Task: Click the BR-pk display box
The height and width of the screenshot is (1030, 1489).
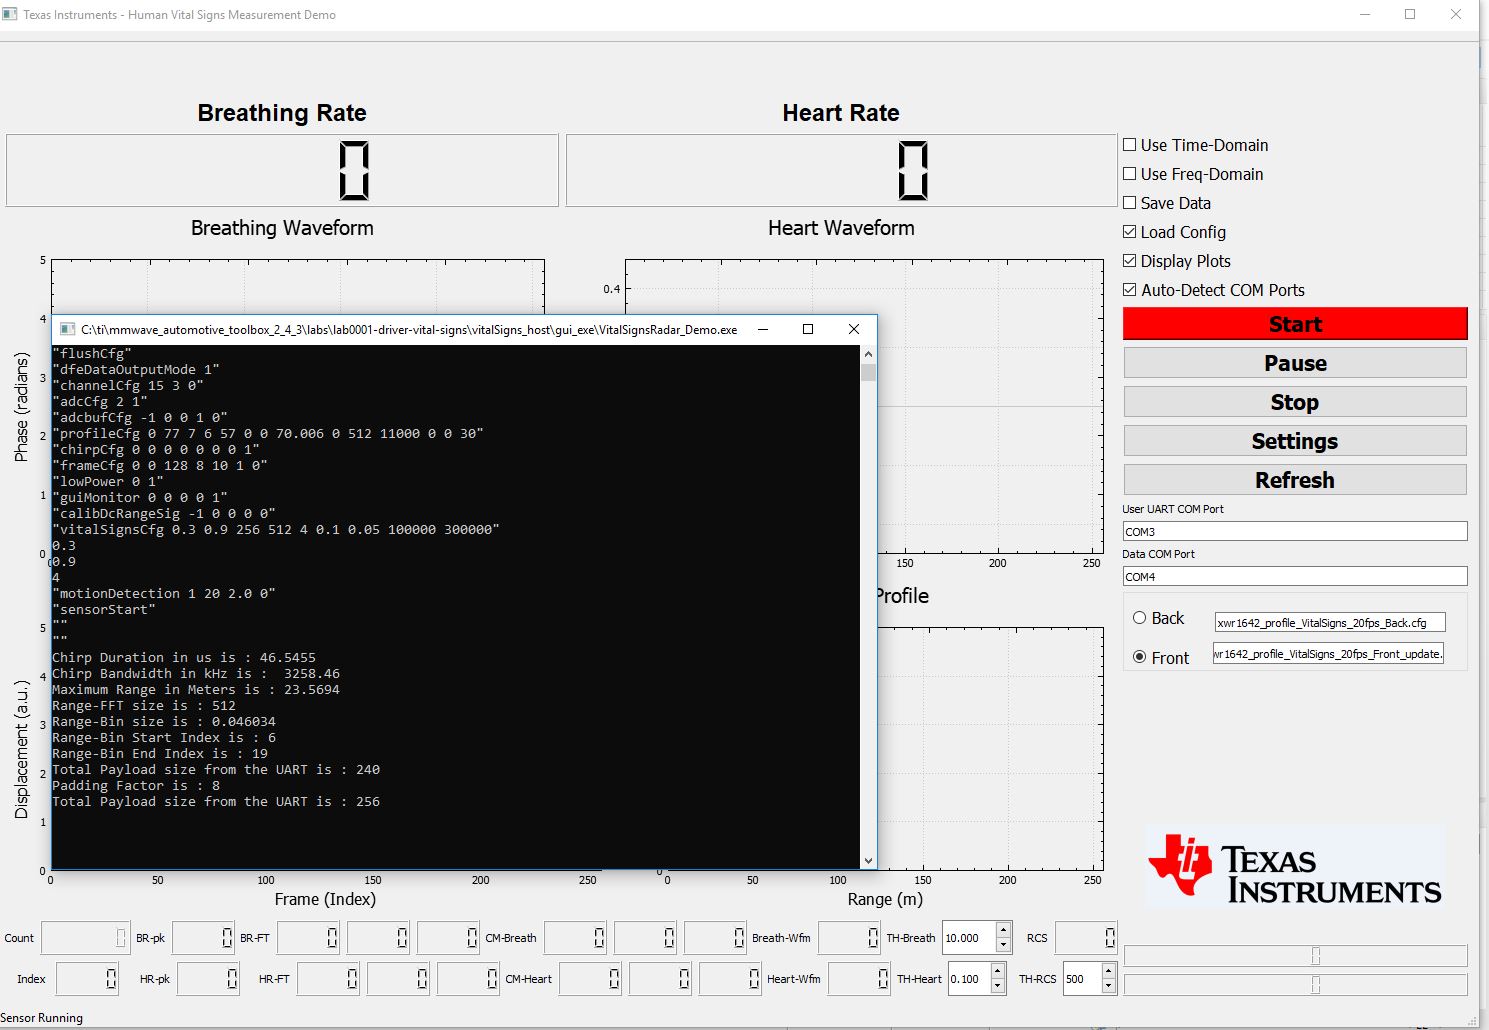Action: click(x=203, y=938)
